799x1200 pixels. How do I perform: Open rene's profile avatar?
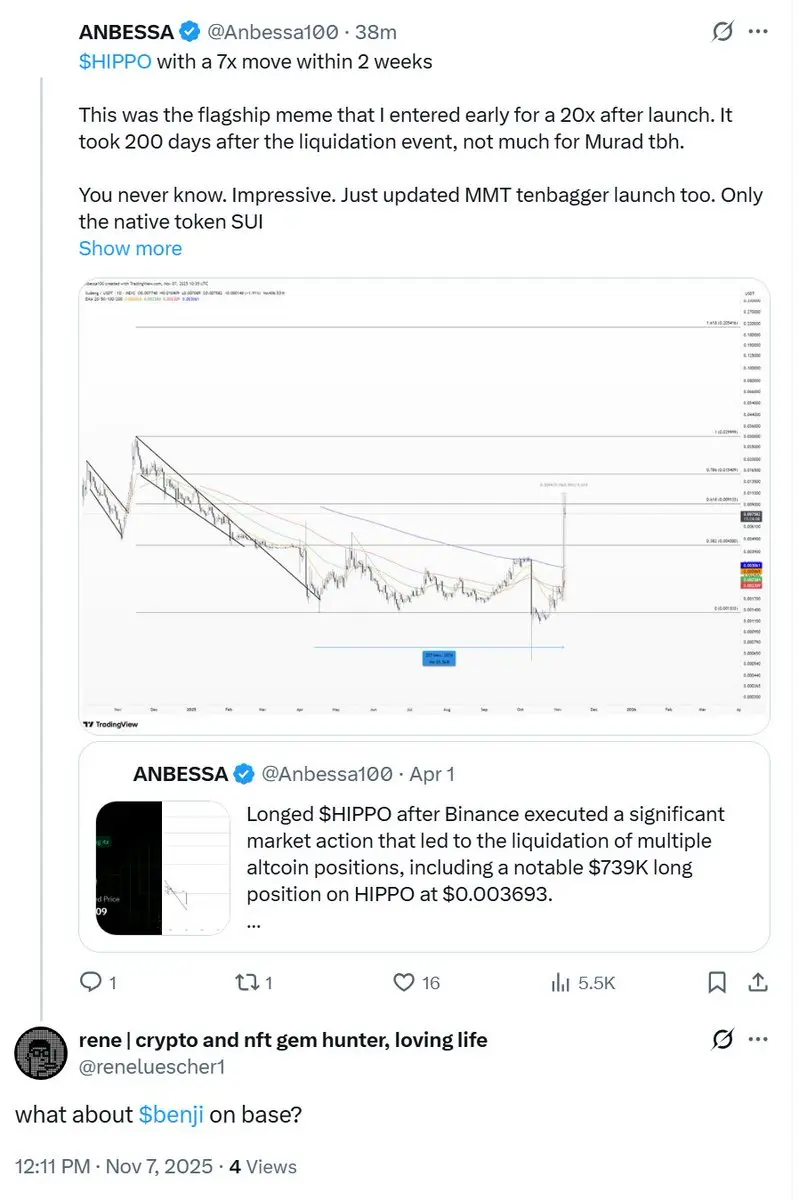tap(41, 1052)
